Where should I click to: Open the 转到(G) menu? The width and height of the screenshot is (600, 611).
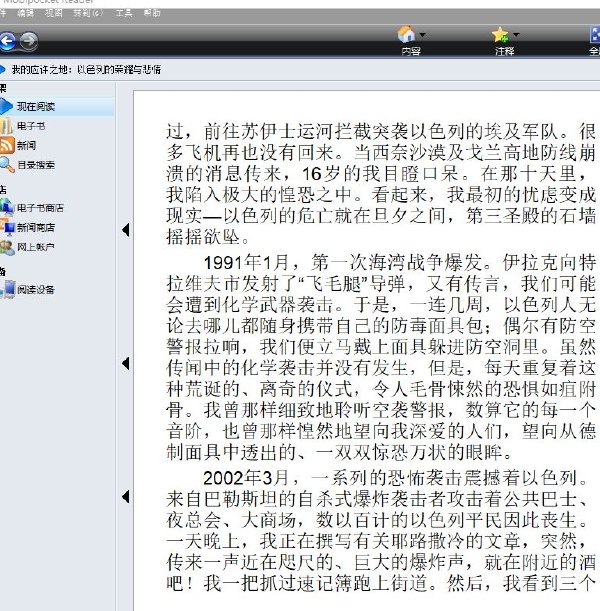(88, 13)
